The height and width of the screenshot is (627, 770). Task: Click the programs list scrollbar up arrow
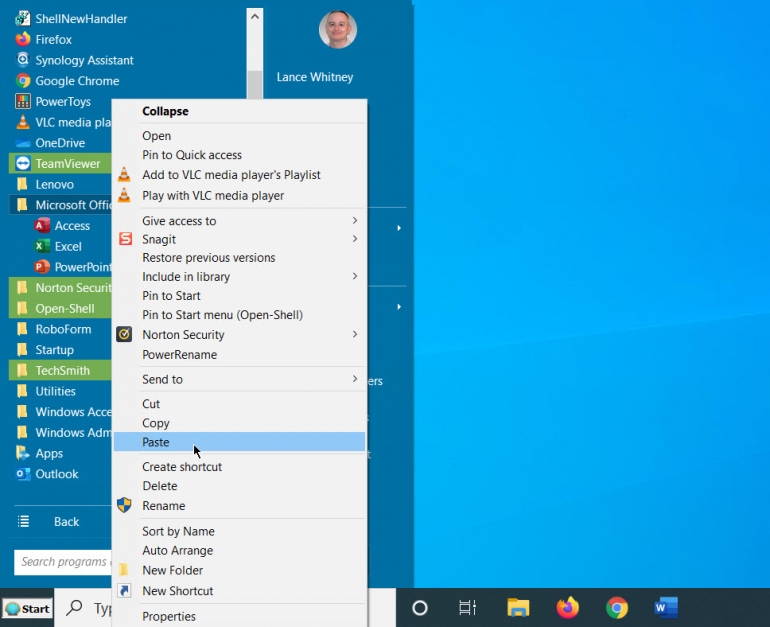tap(254, 17)
